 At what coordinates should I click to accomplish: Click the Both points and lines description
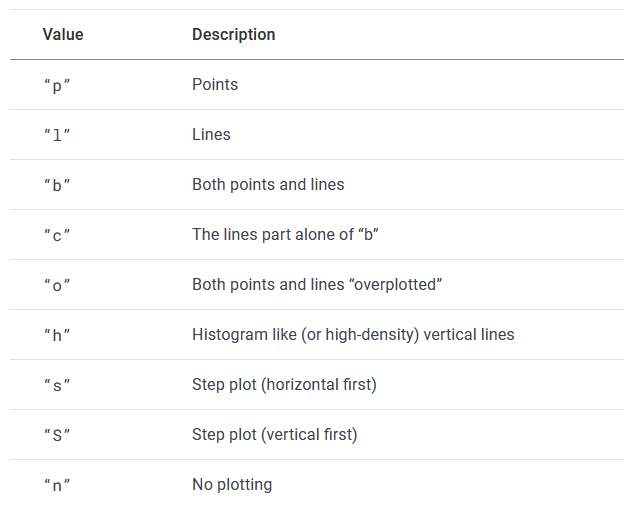[268, 185]
